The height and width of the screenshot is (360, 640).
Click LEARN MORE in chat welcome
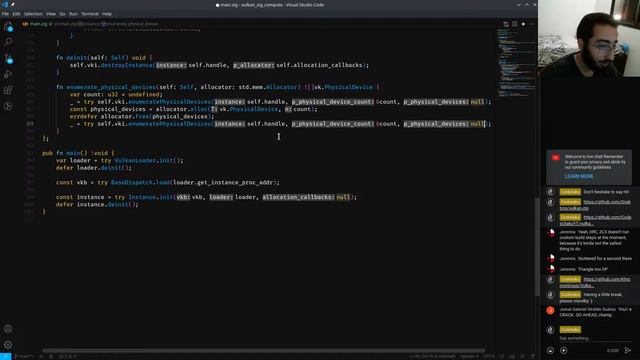click(579, 176)
